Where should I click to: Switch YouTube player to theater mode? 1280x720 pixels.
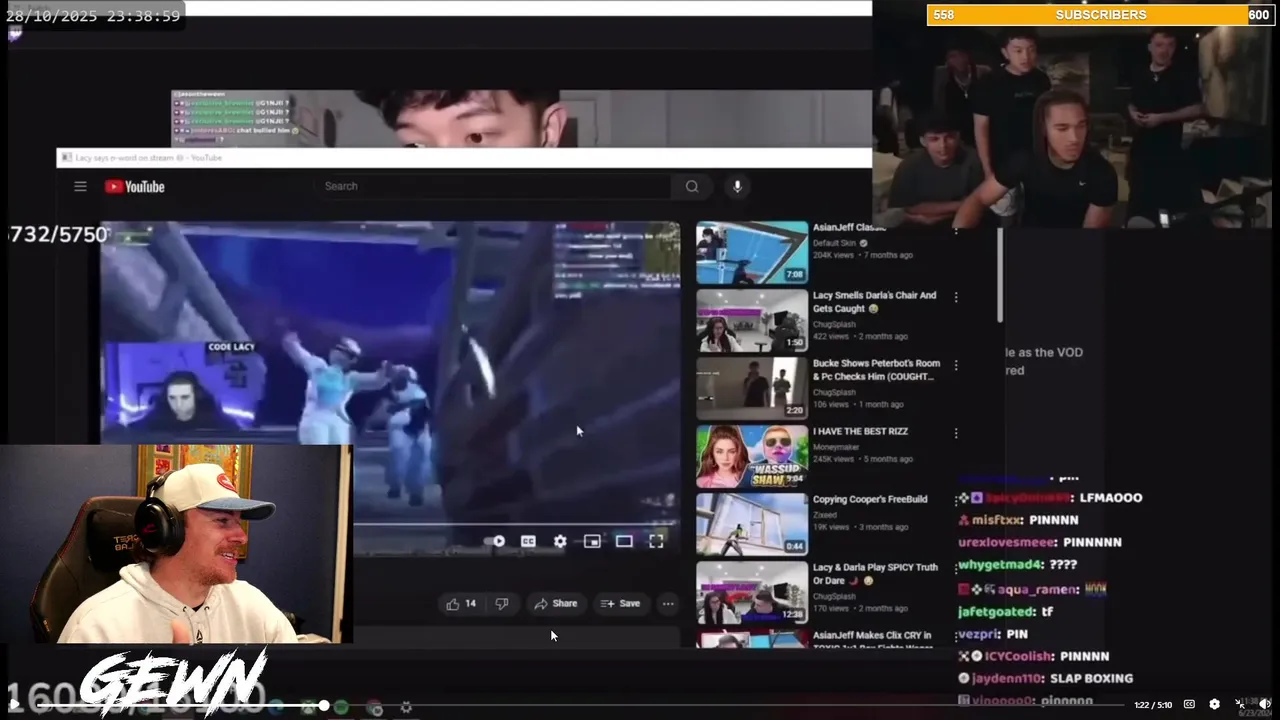point(624,541)
